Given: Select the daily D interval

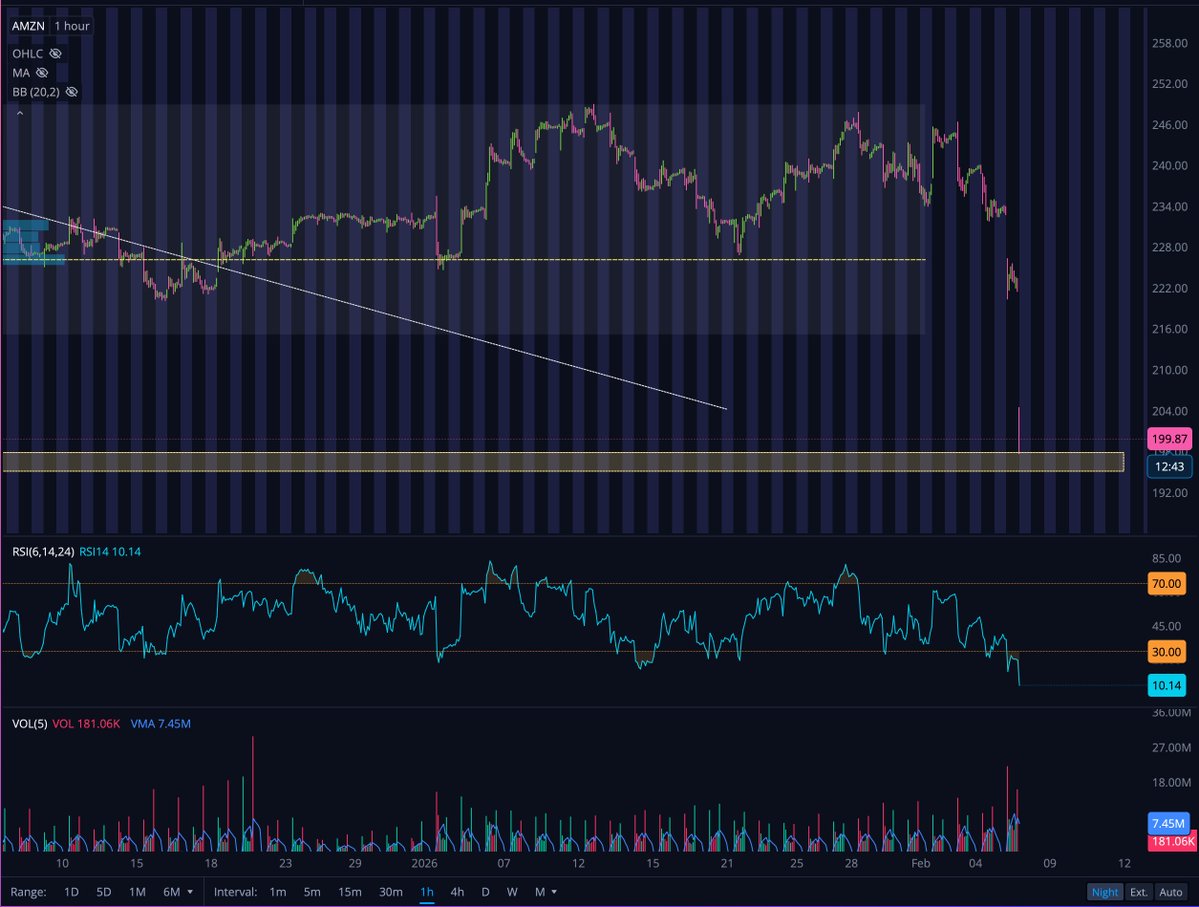Looking at the screenshot, I should click(485, 891).
